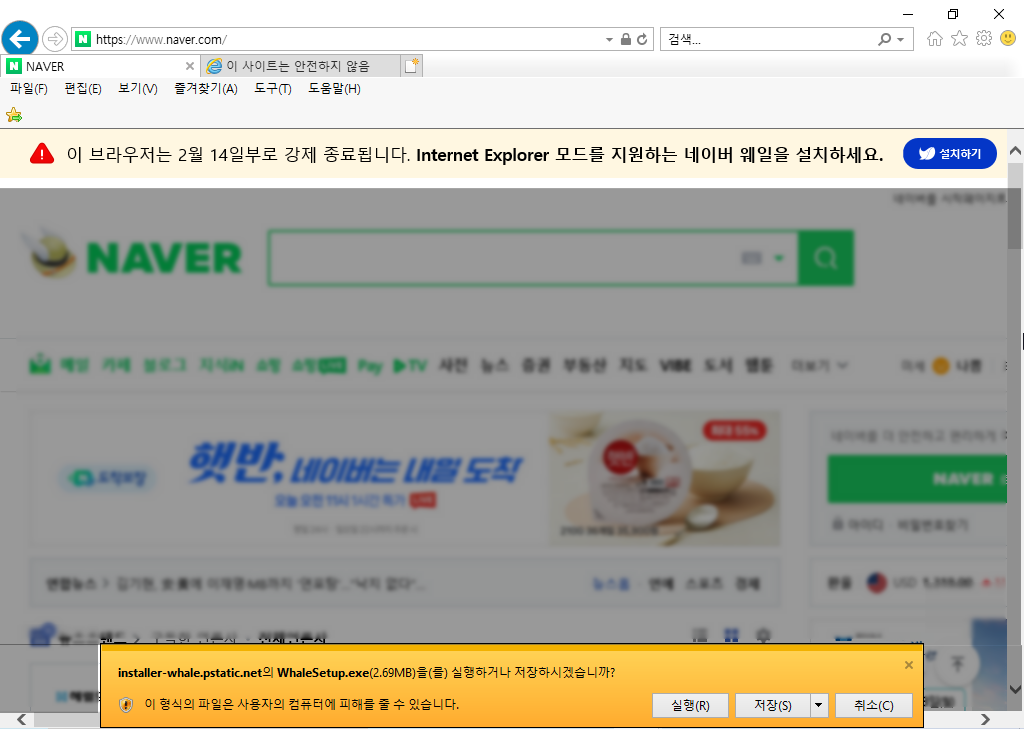Screen dimensions: 1024x729
Task: Click the red warning triangle icon
Action: click(x=42, y=154)
